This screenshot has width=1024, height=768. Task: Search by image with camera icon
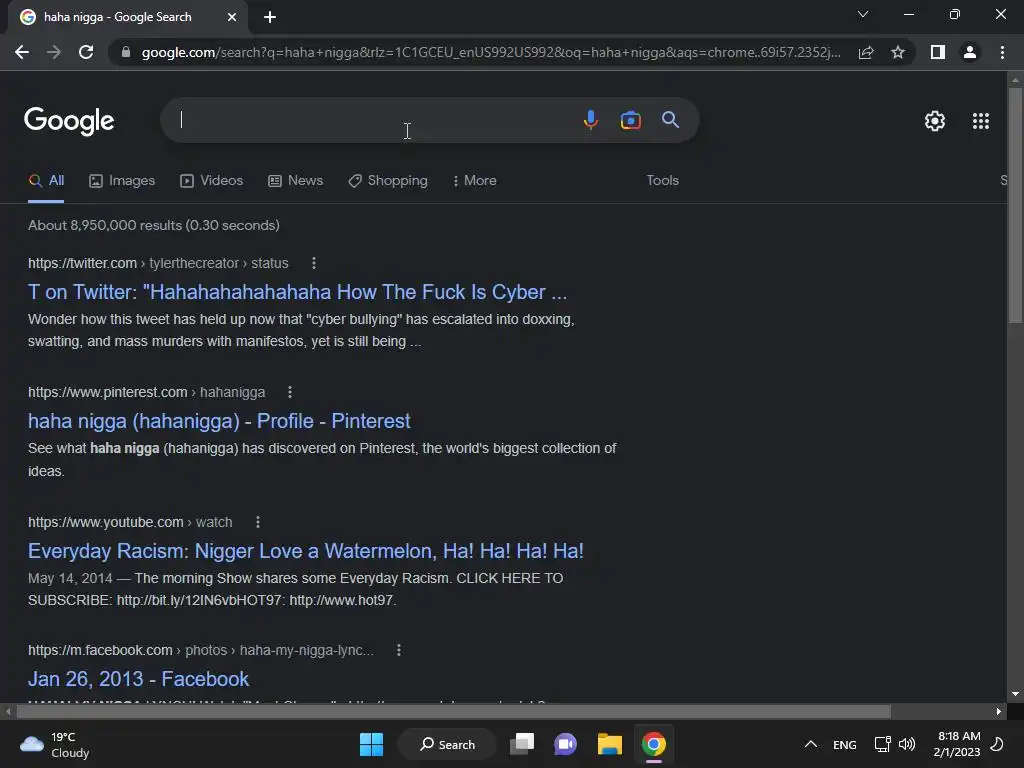[630, 120]
